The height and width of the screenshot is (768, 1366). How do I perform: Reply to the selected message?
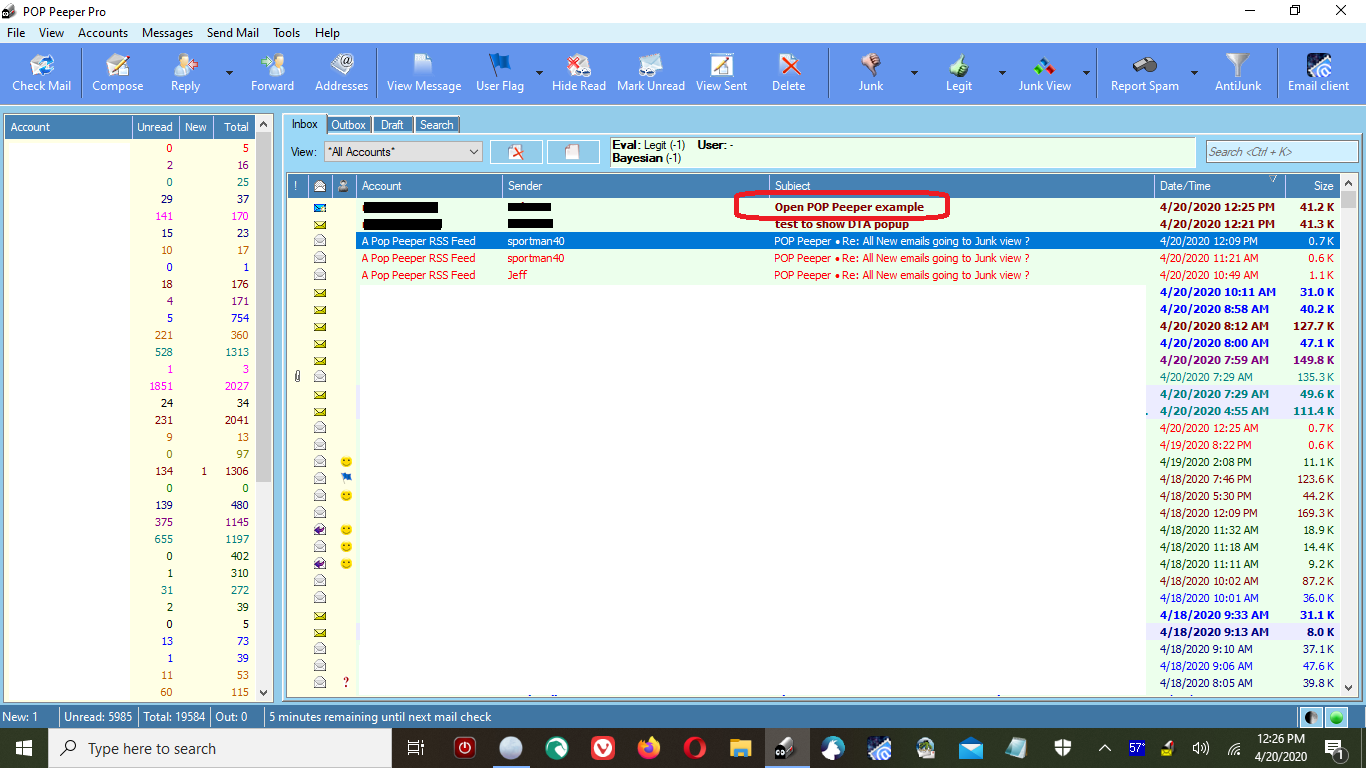[x=186, y=73]
